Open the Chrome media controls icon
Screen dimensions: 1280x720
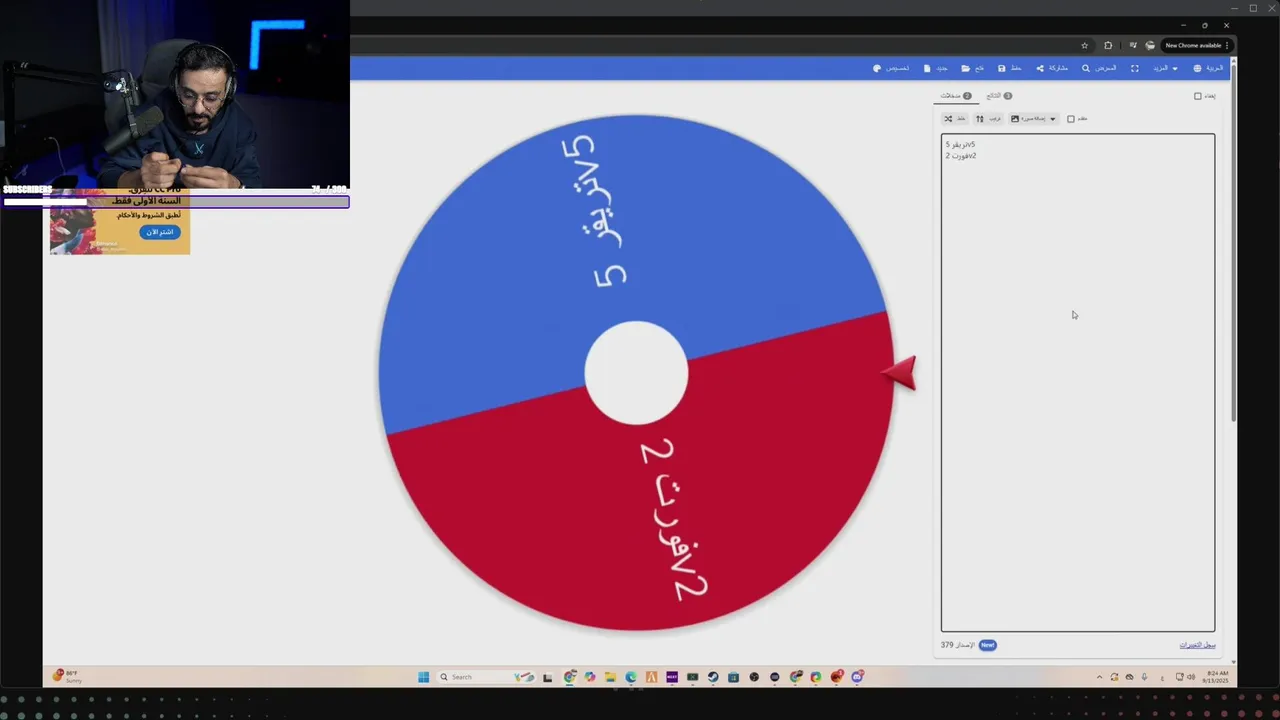[1132, 45]
